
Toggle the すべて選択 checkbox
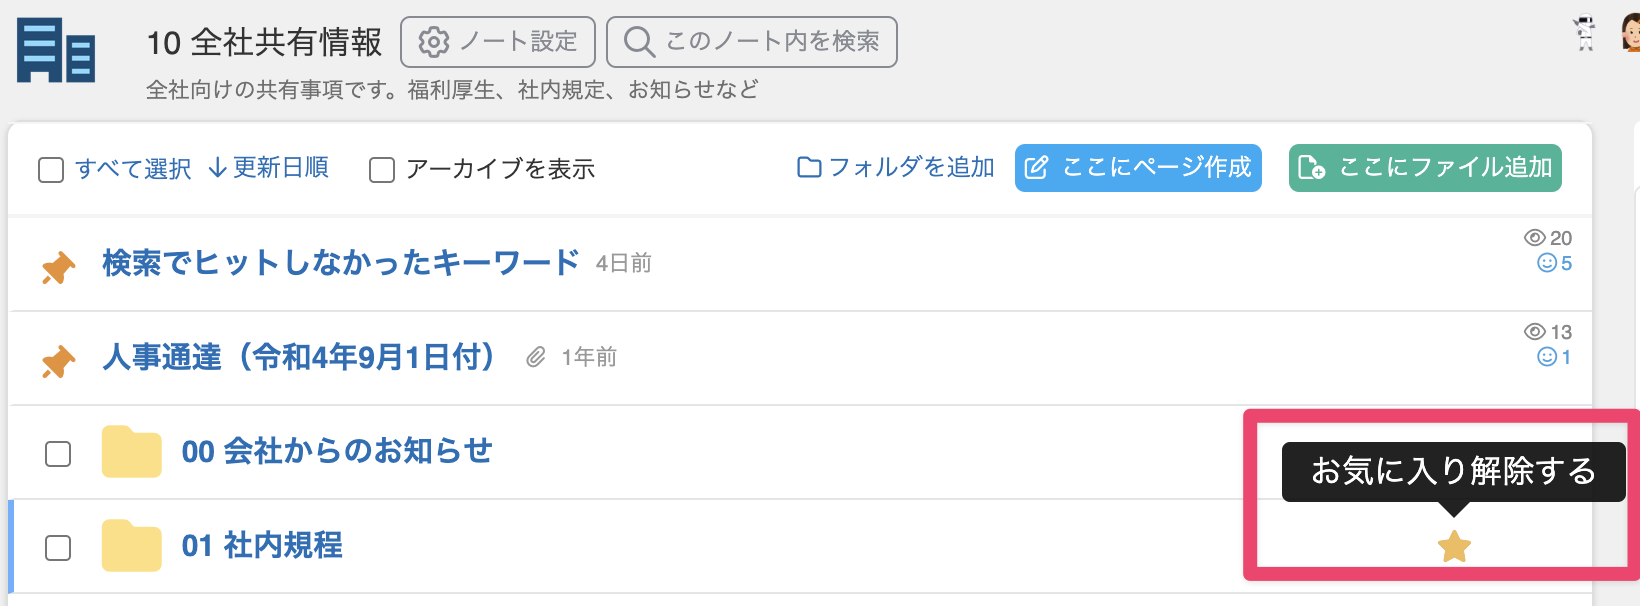click(51, 170)
